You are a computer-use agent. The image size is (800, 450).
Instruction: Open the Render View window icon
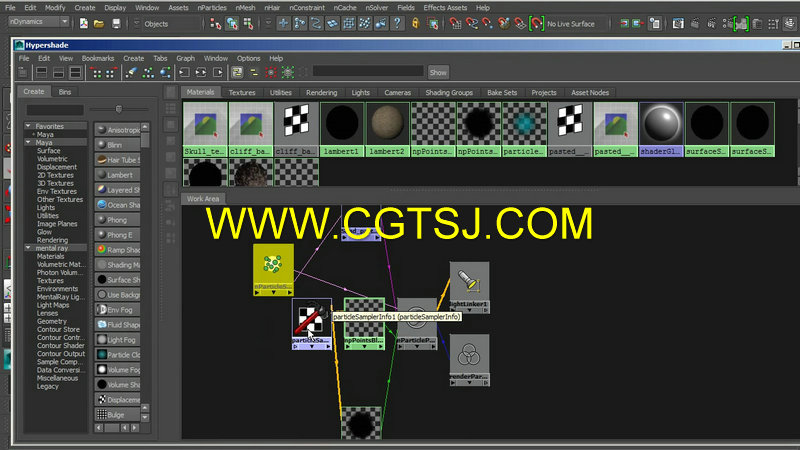678,23
